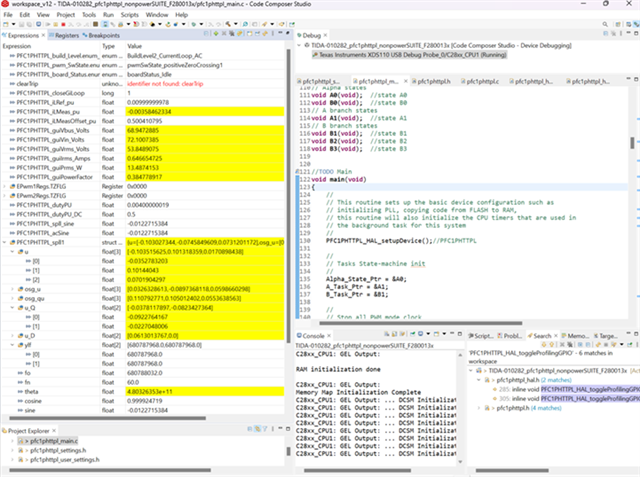Screen dimensions: 640x477
Task: Collapse the PFC1PHTTPL_spll1 struct
Action: pos(5,243)
